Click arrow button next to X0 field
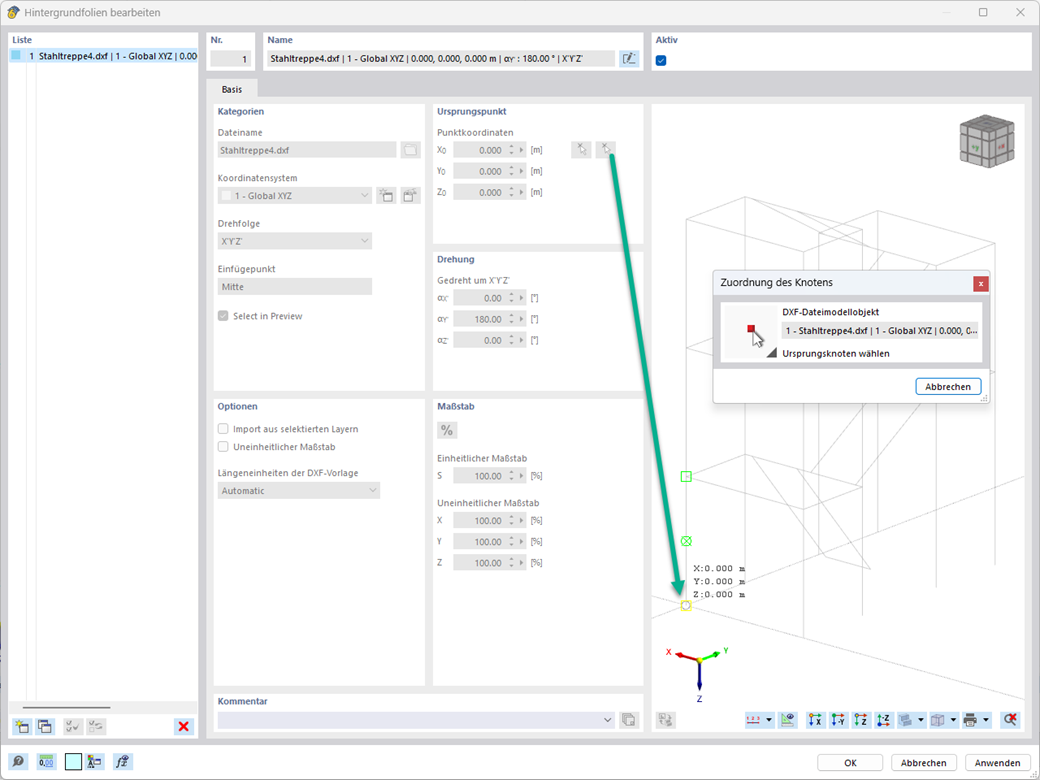The image size is (1040, 780). pos(521,151)
